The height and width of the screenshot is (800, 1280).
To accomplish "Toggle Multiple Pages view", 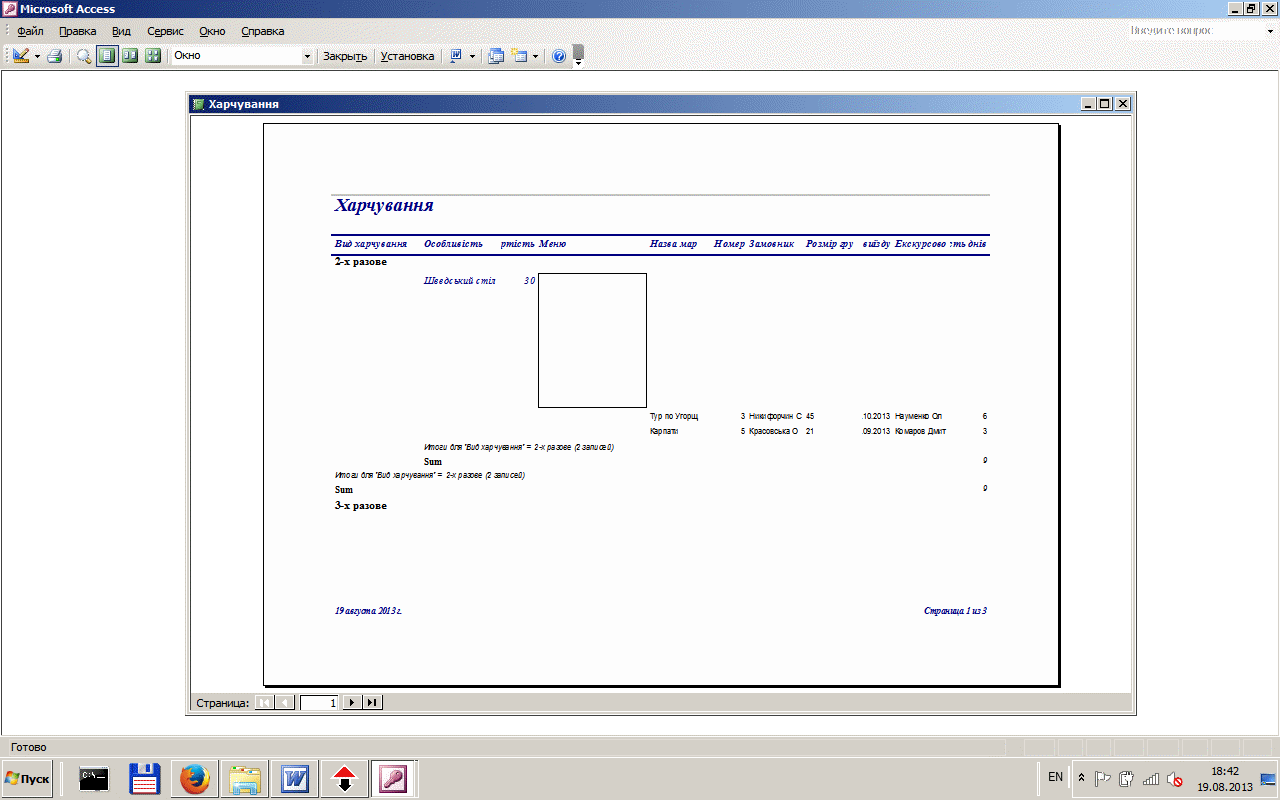I will click(x=153, y=56).
